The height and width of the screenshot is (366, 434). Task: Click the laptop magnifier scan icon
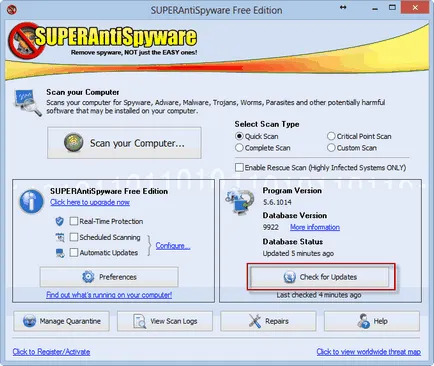click(28, 103)
